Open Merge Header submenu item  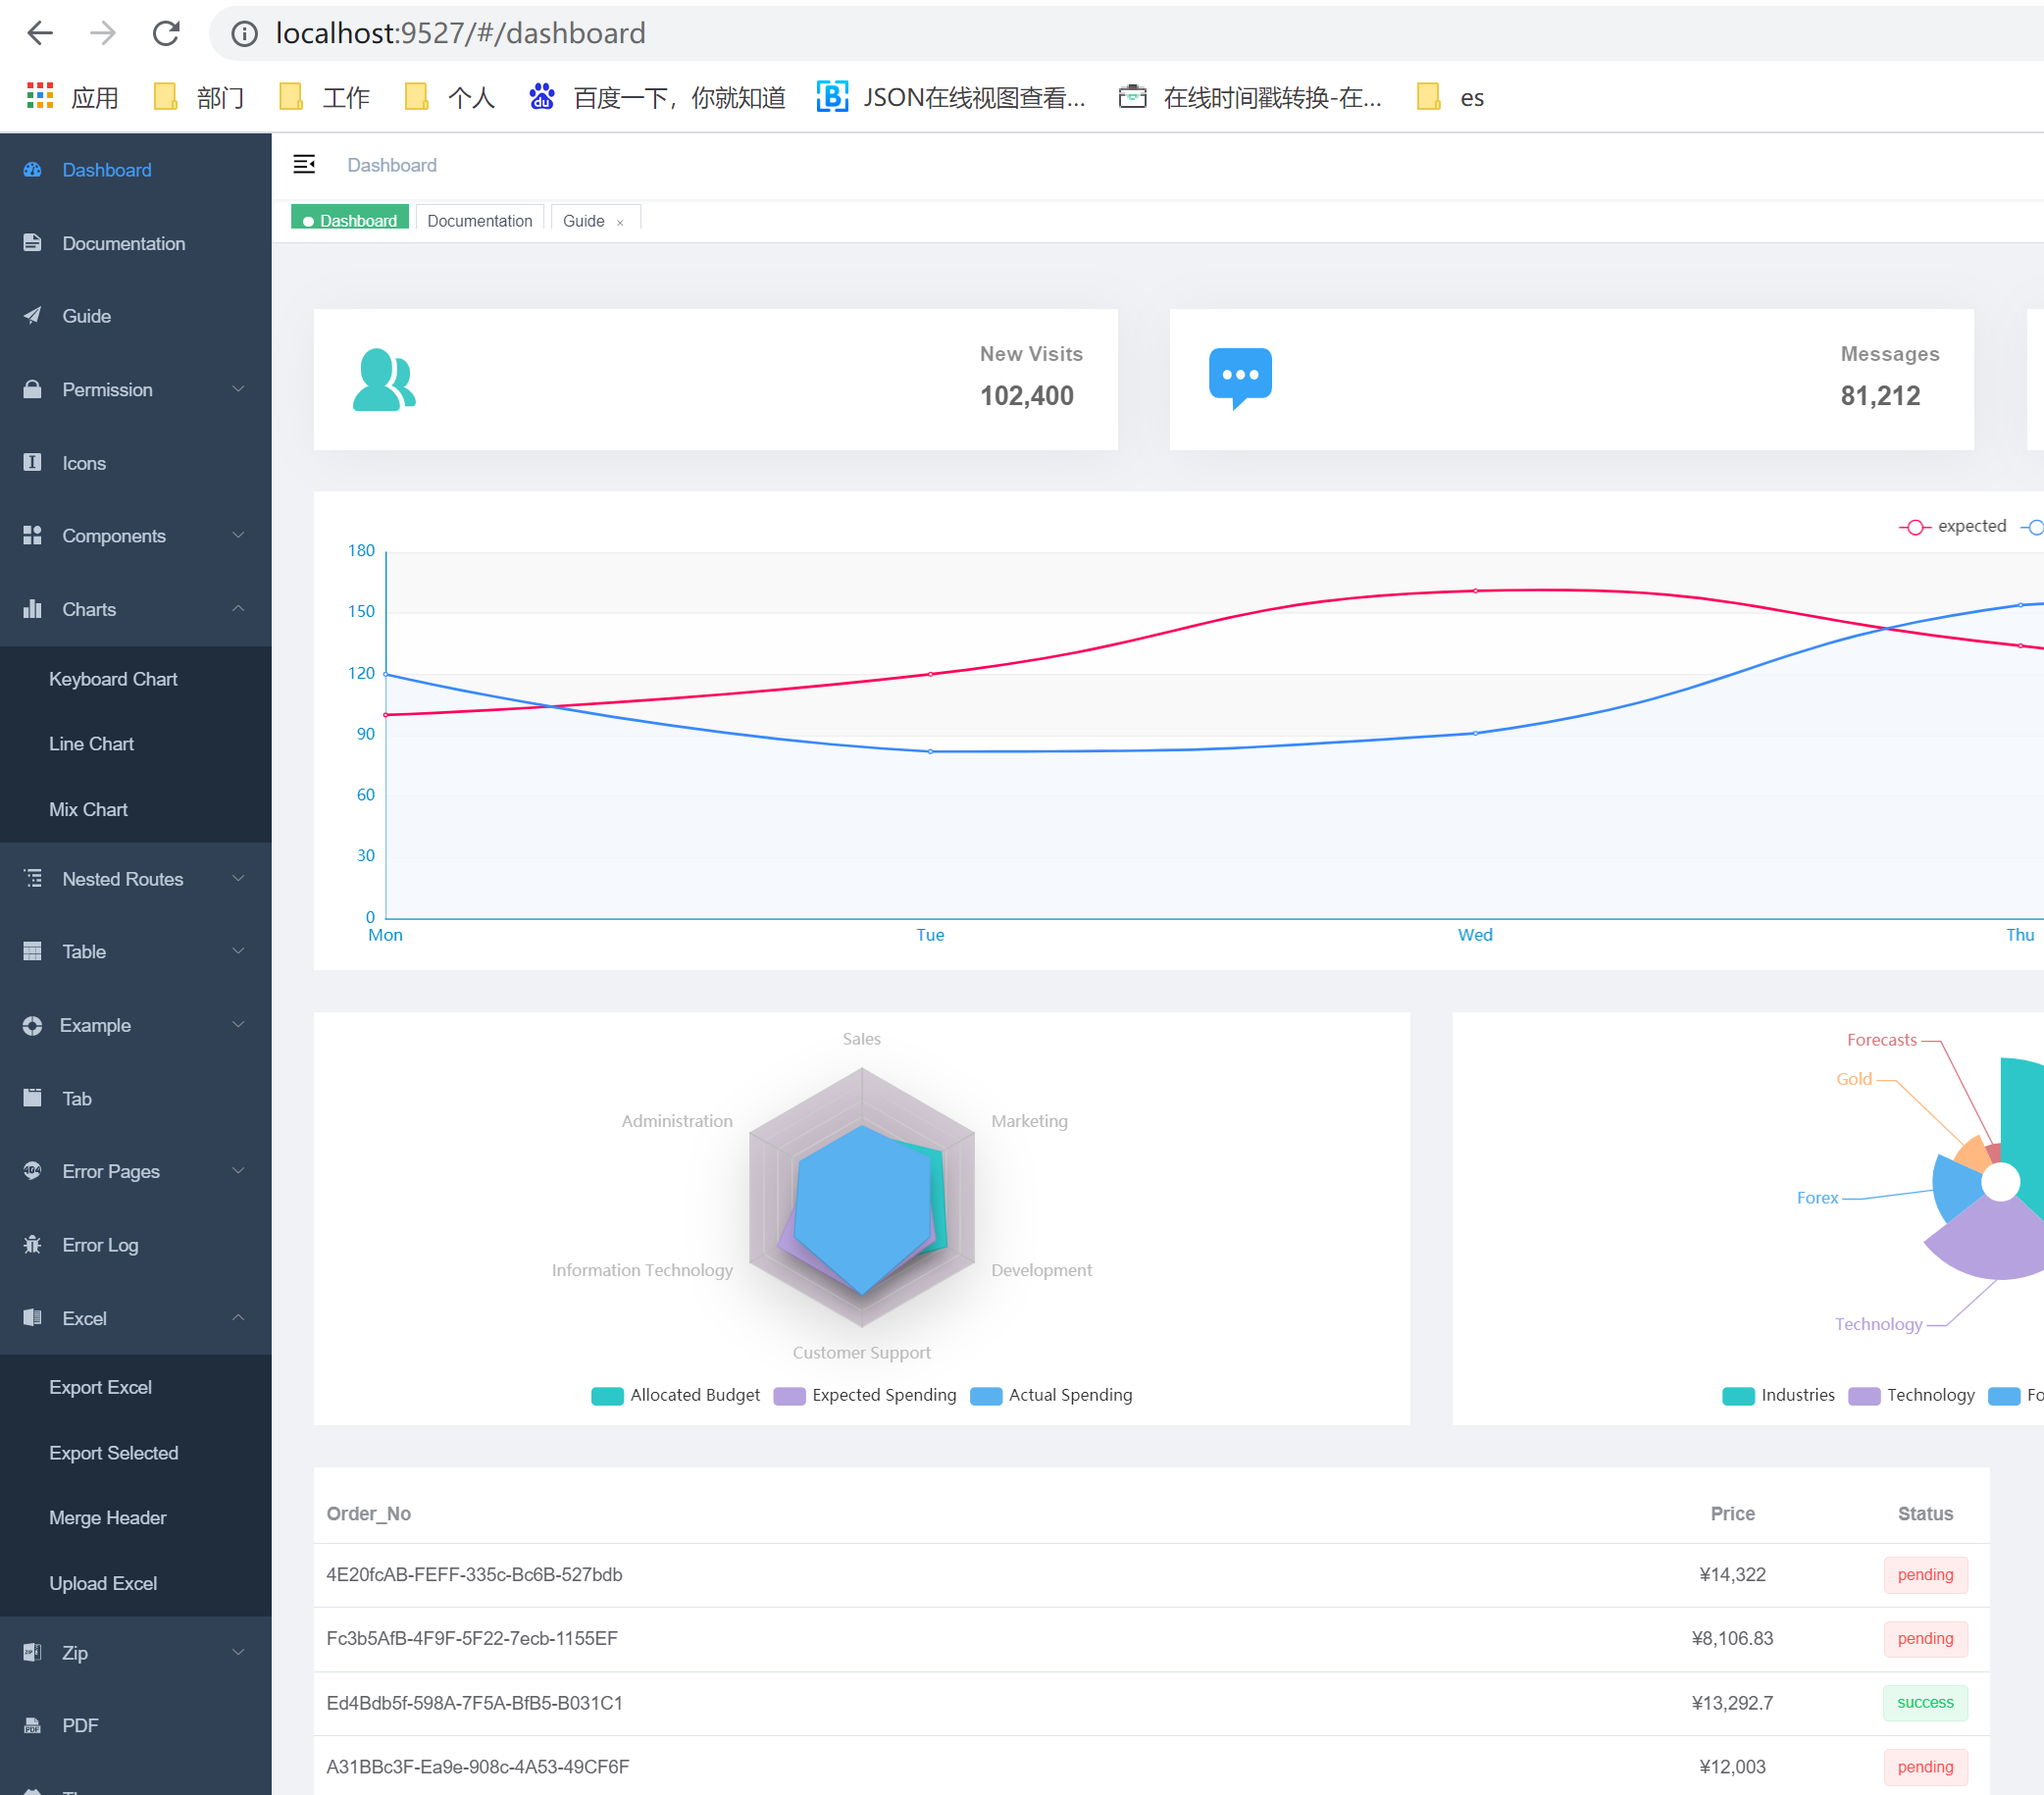click(x=136, y=1518)
